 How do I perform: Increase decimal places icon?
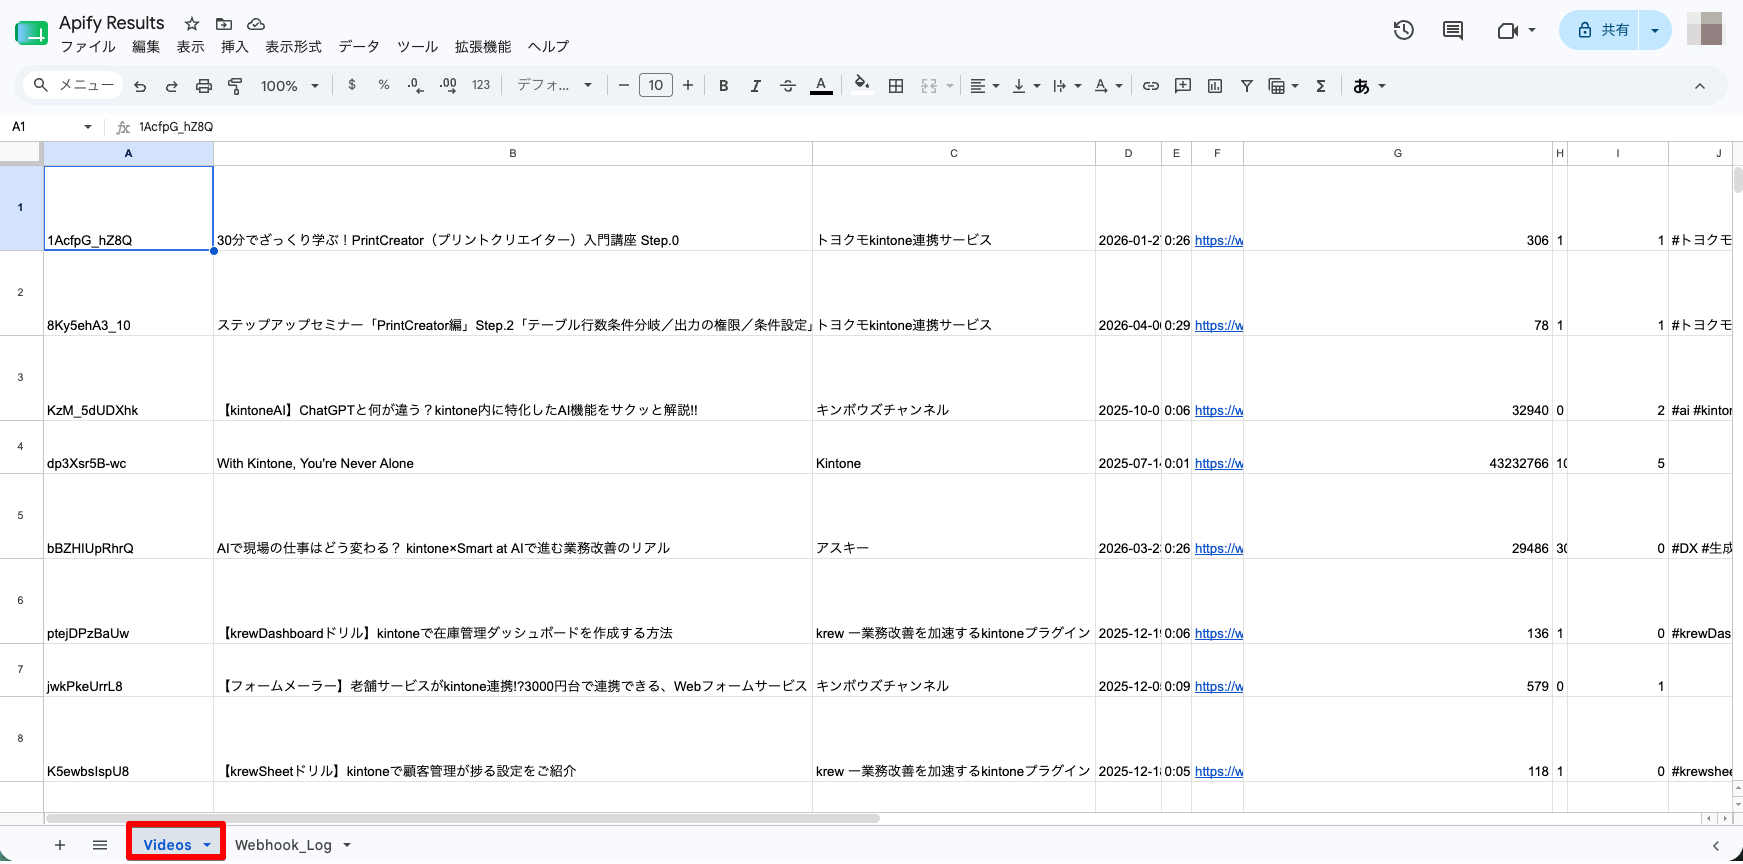click(448, 86)
